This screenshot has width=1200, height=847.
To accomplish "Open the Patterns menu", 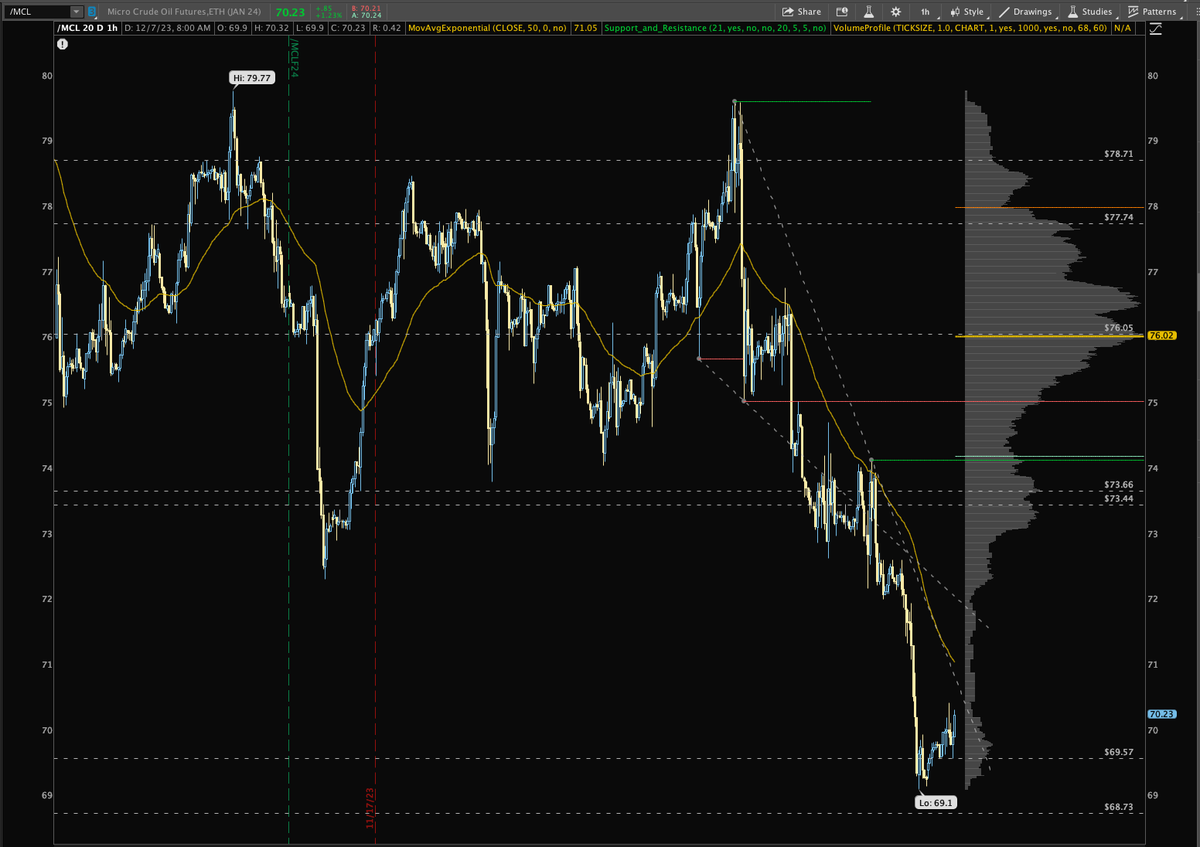I will coord(1152,11).
